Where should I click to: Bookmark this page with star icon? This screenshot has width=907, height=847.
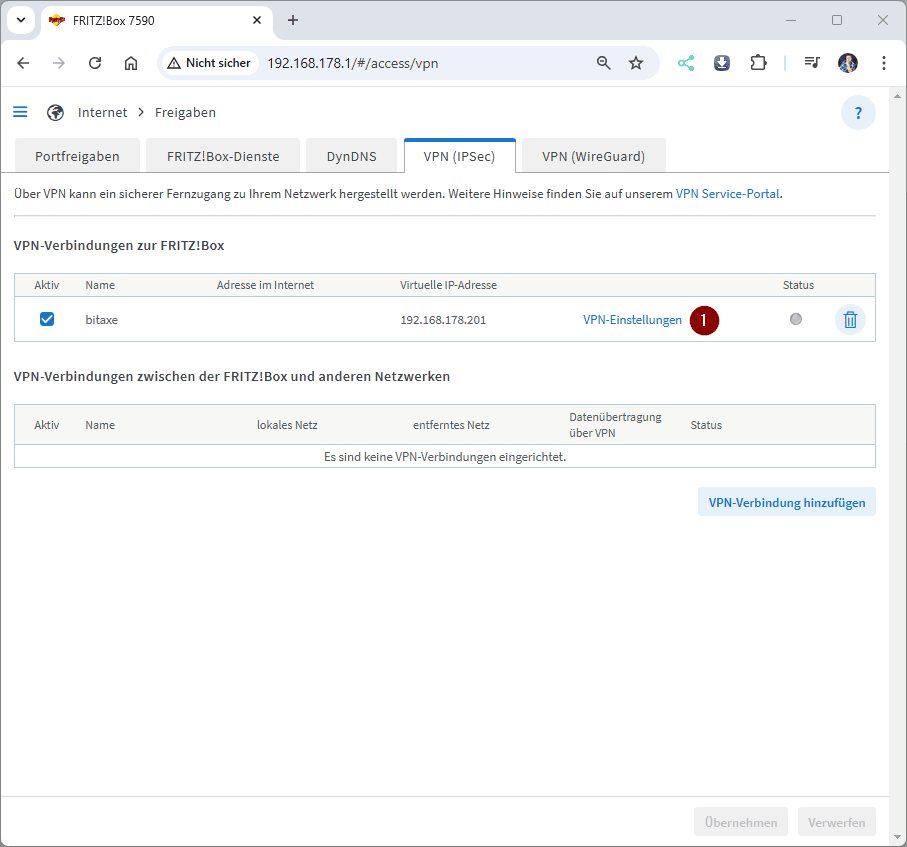(x=636, y=63)
